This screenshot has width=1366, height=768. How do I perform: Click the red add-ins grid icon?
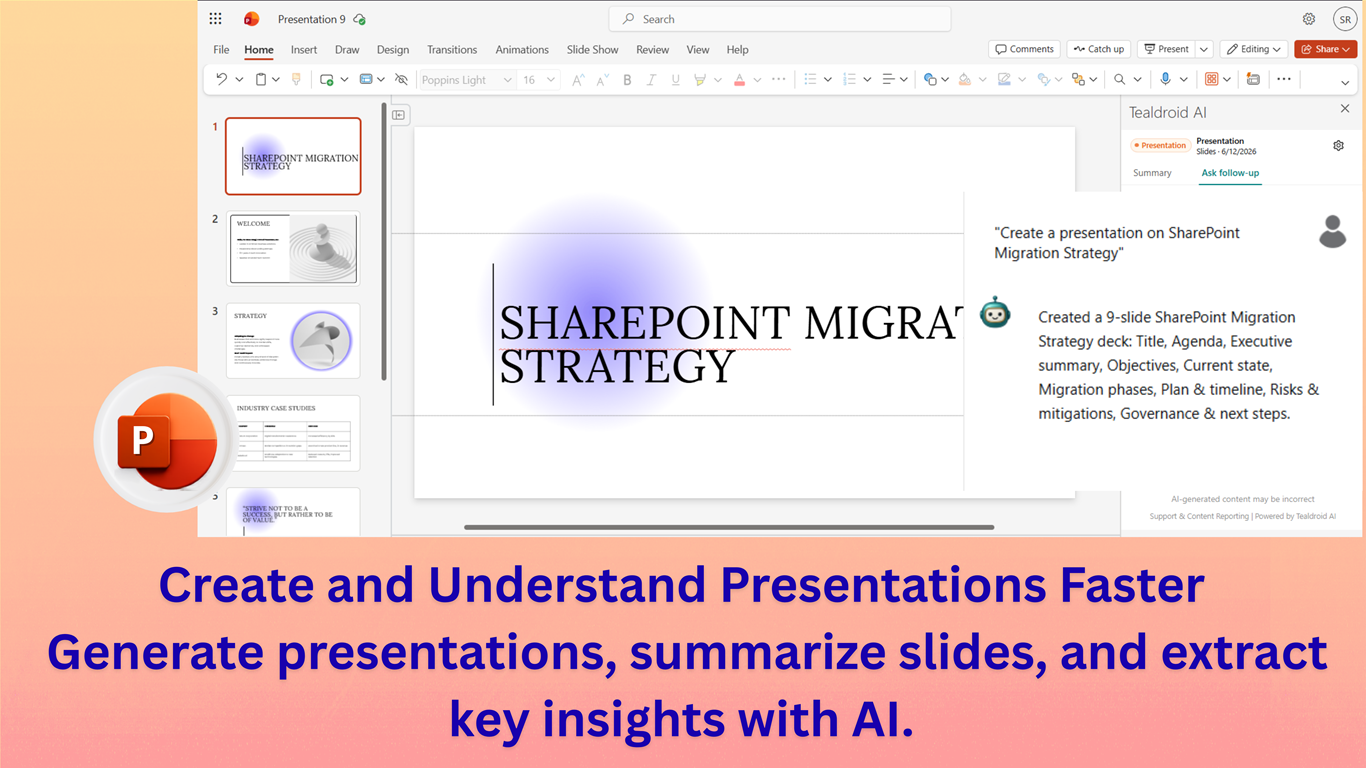1212,79
